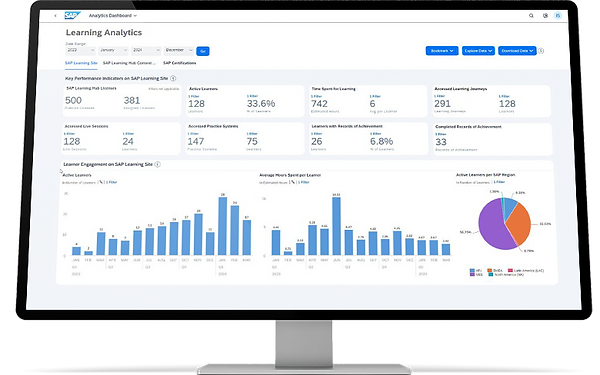Expand the Analytics Dashboard title dropdown
Screen dimensions: 600x375
112,16
